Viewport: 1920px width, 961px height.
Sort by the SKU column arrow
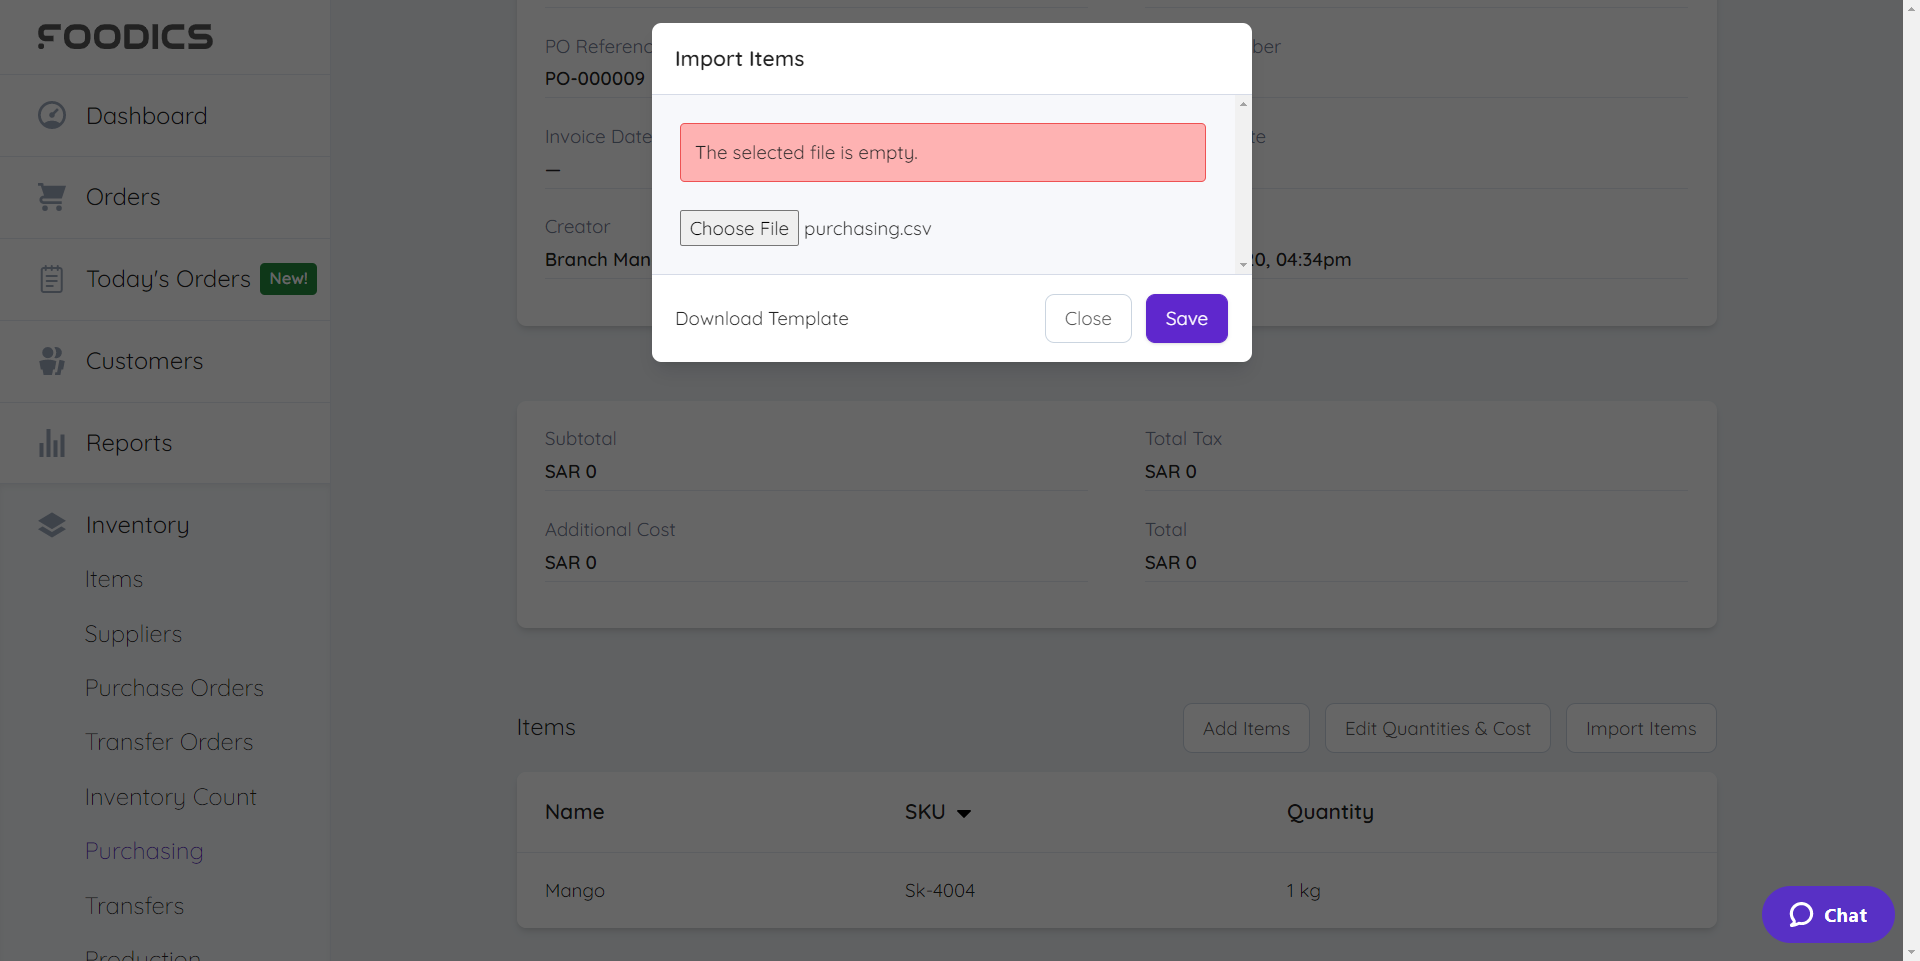tap(964, 813)
